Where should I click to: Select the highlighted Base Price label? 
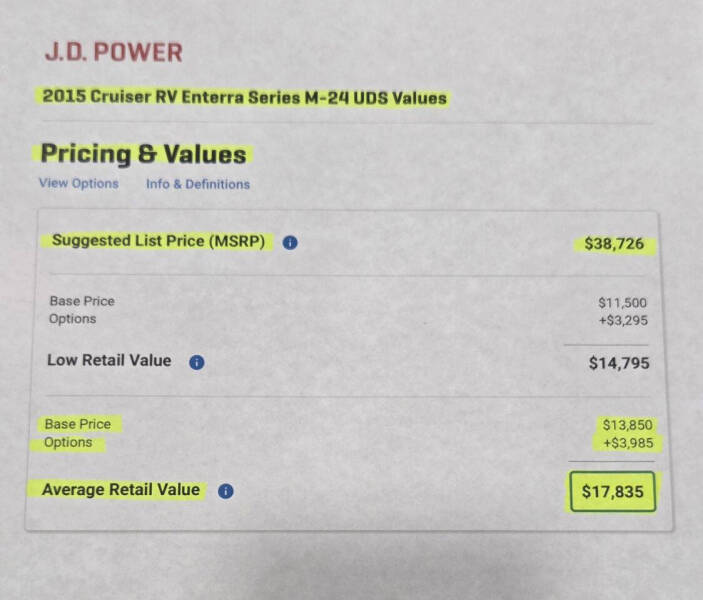(x=78, y=424)
